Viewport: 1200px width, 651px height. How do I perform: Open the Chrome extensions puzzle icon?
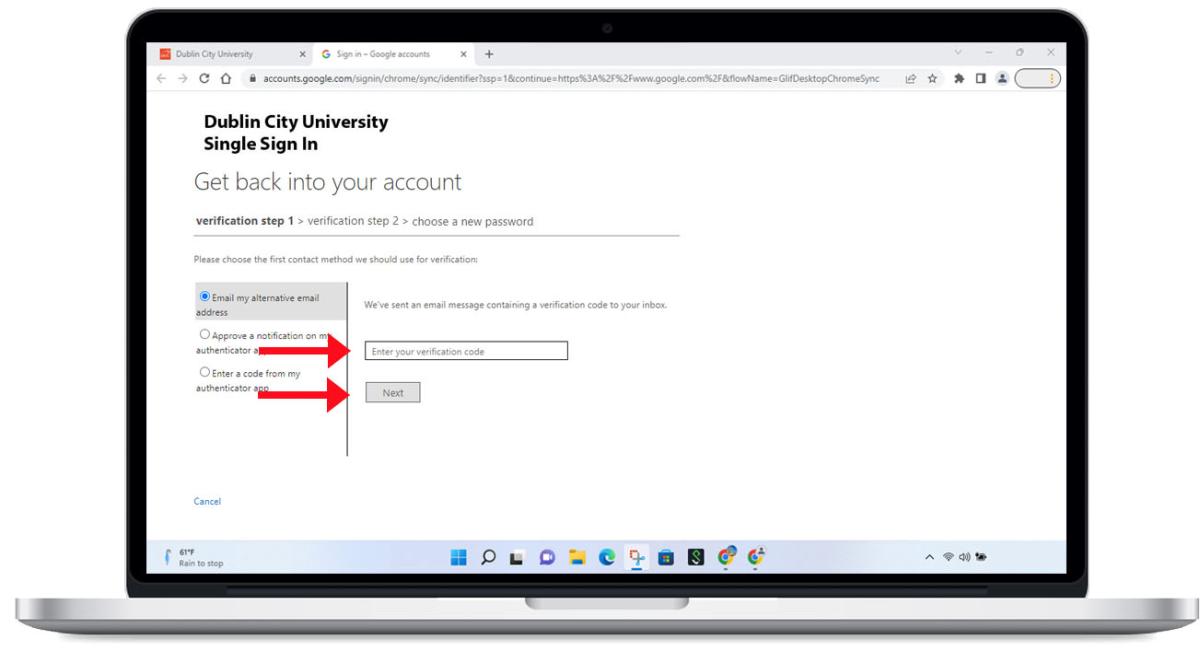[x=961, y=78]
